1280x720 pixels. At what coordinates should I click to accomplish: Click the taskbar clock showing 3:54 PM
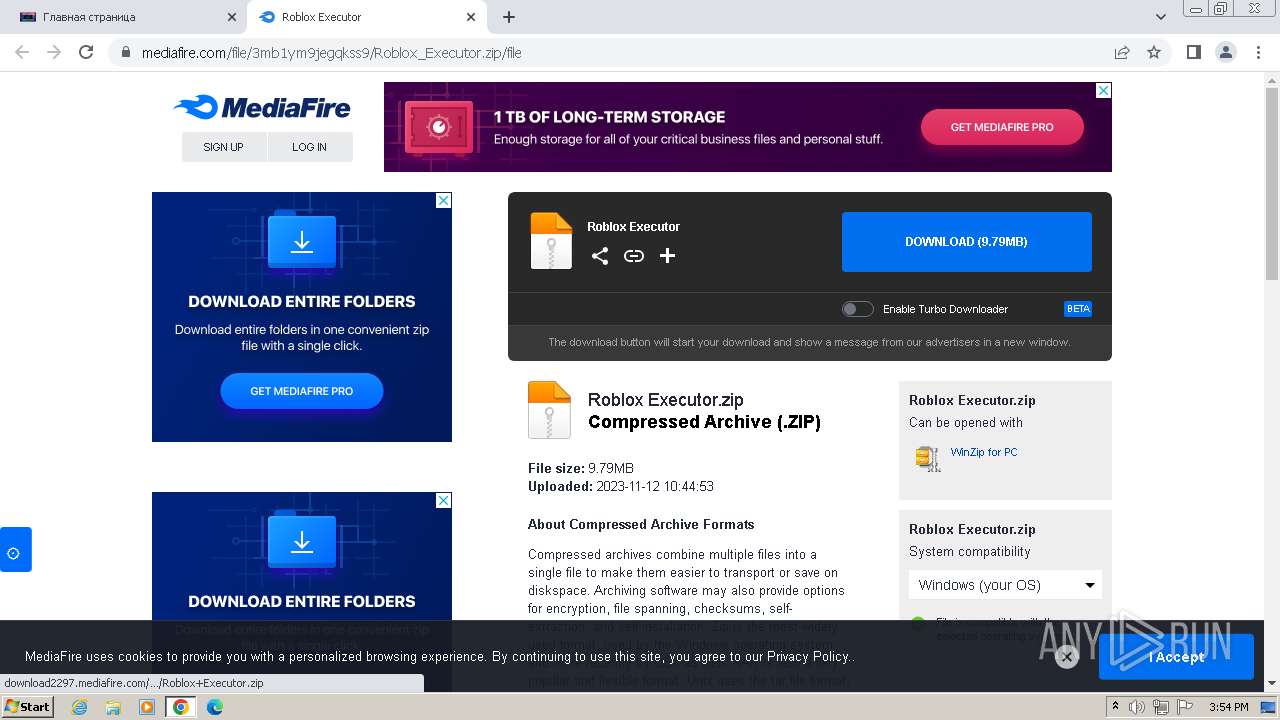1228,707
